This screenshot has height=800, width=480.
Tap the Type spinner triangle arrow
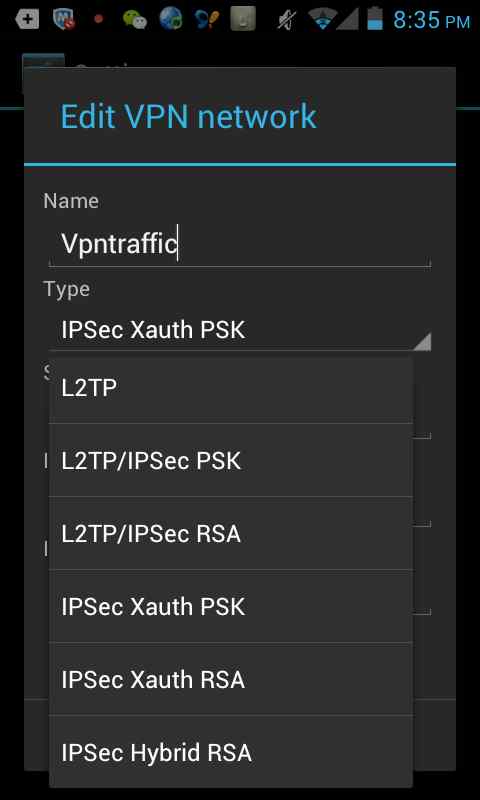(422, 341)
